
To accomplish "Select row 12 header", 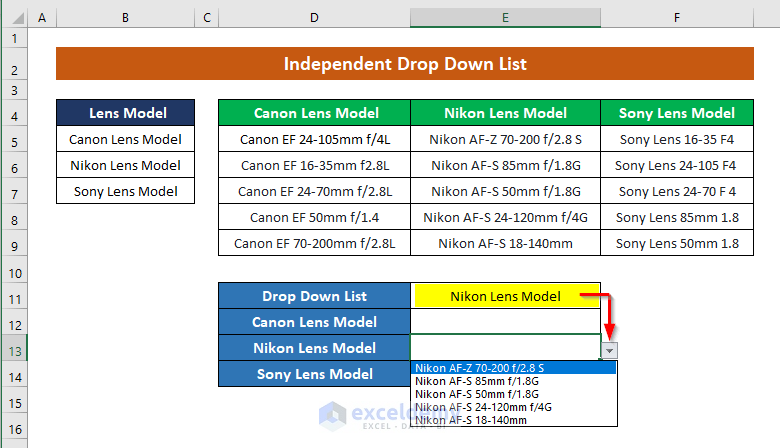I will pyautogui.click(x=14, y=322).
